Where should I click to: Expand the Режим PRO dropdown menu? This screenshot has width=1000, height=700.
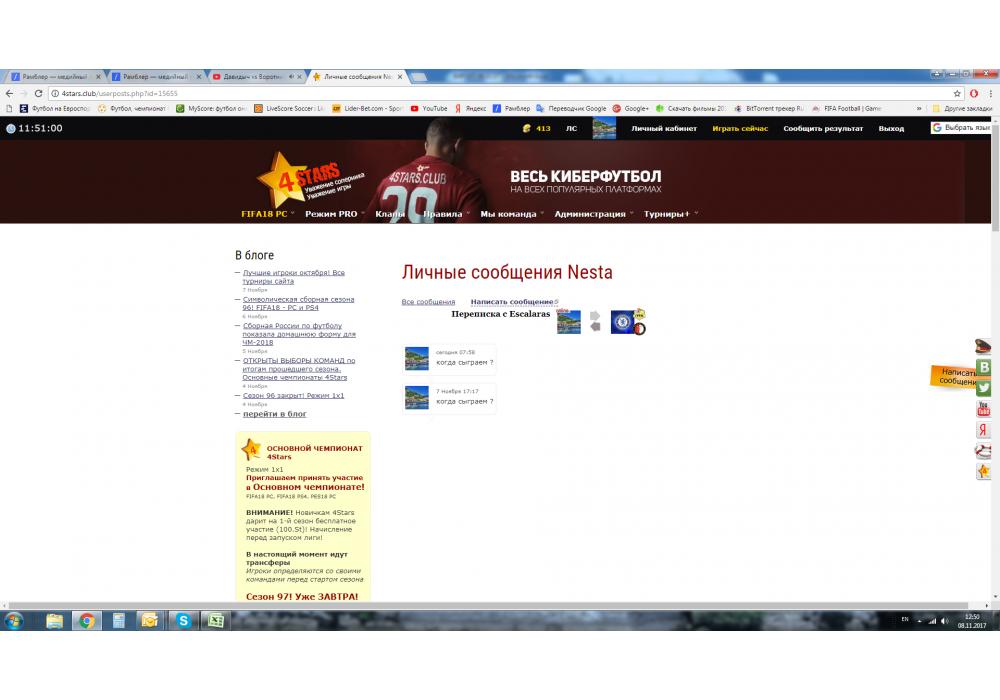[332, 214]
